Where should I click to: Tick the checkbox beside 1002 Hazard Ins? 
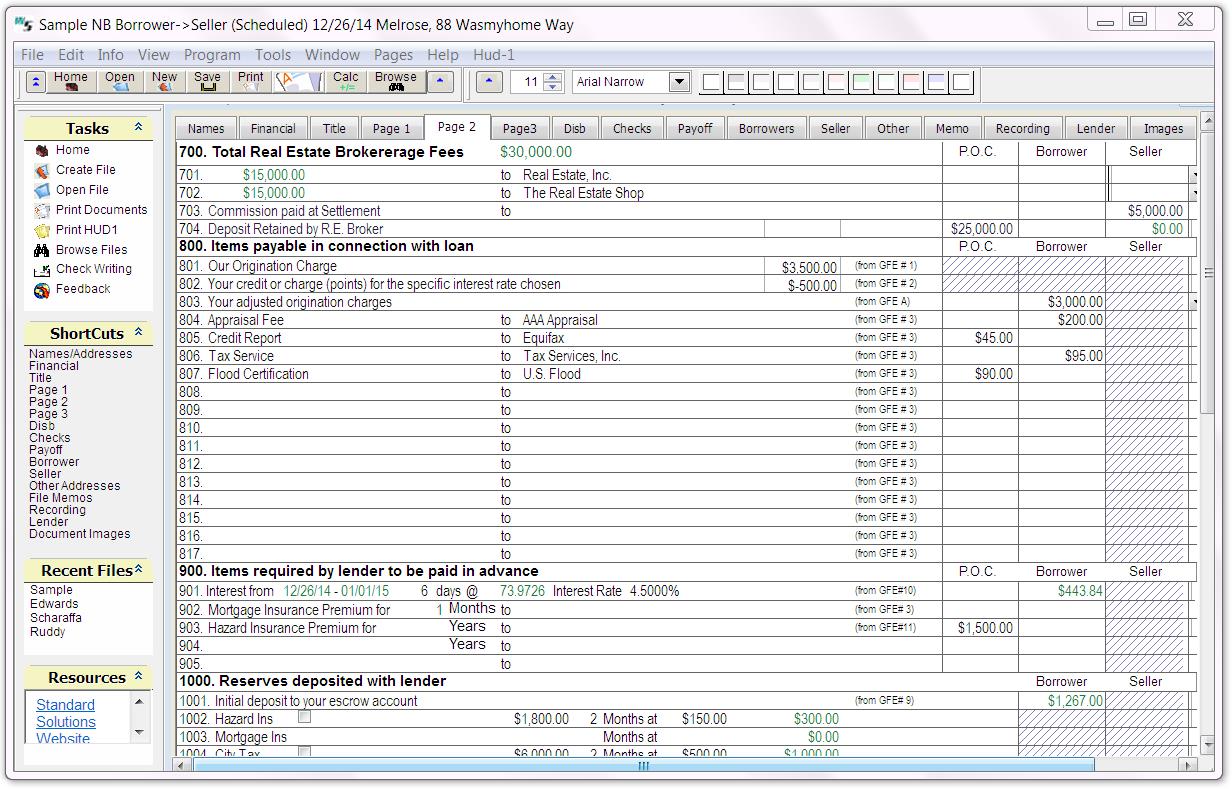click(x=305, y=718)
